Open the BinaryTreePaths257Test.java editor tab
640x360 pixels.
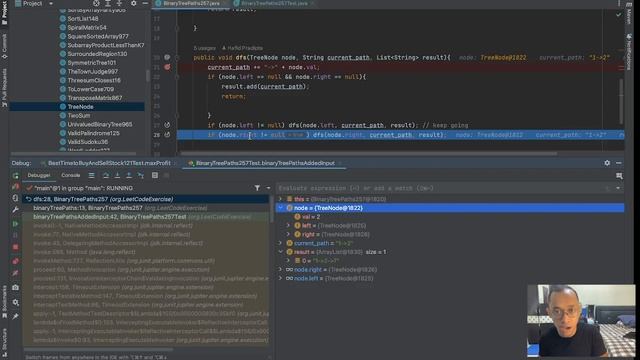[x=274, y=3]
